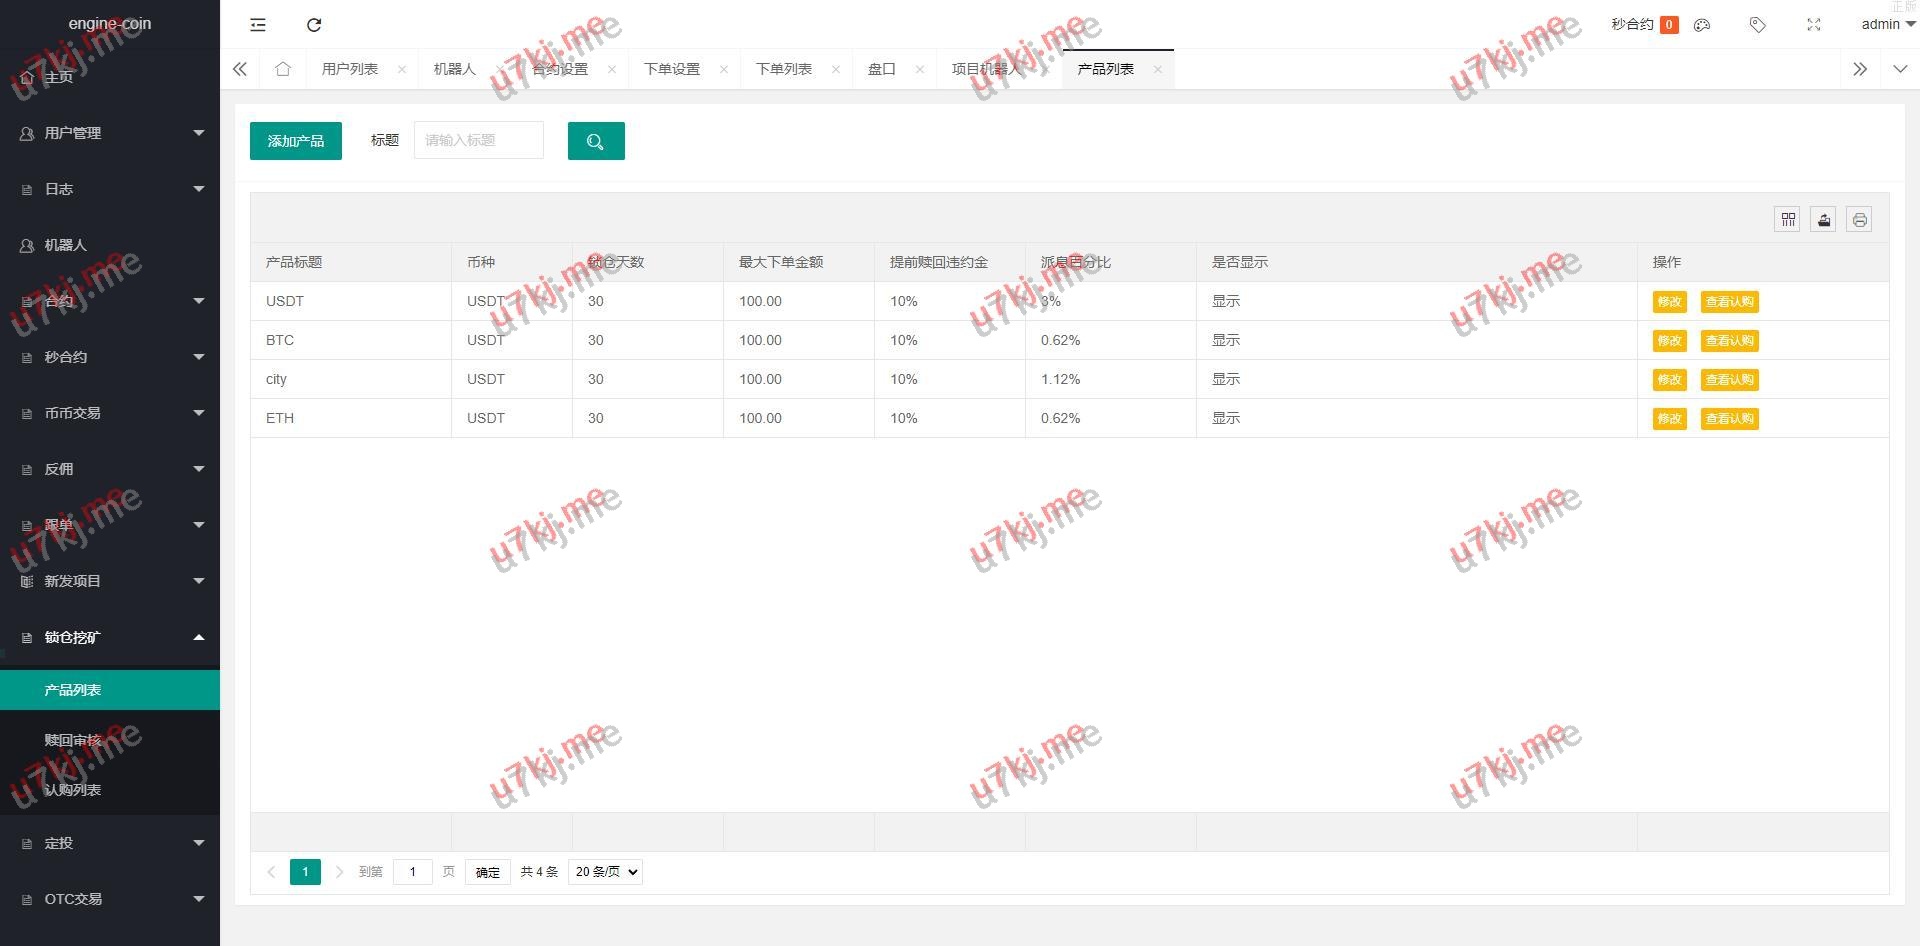
Task: Open the 20 条/页 page size dropdown
Action: pos(605,872)
